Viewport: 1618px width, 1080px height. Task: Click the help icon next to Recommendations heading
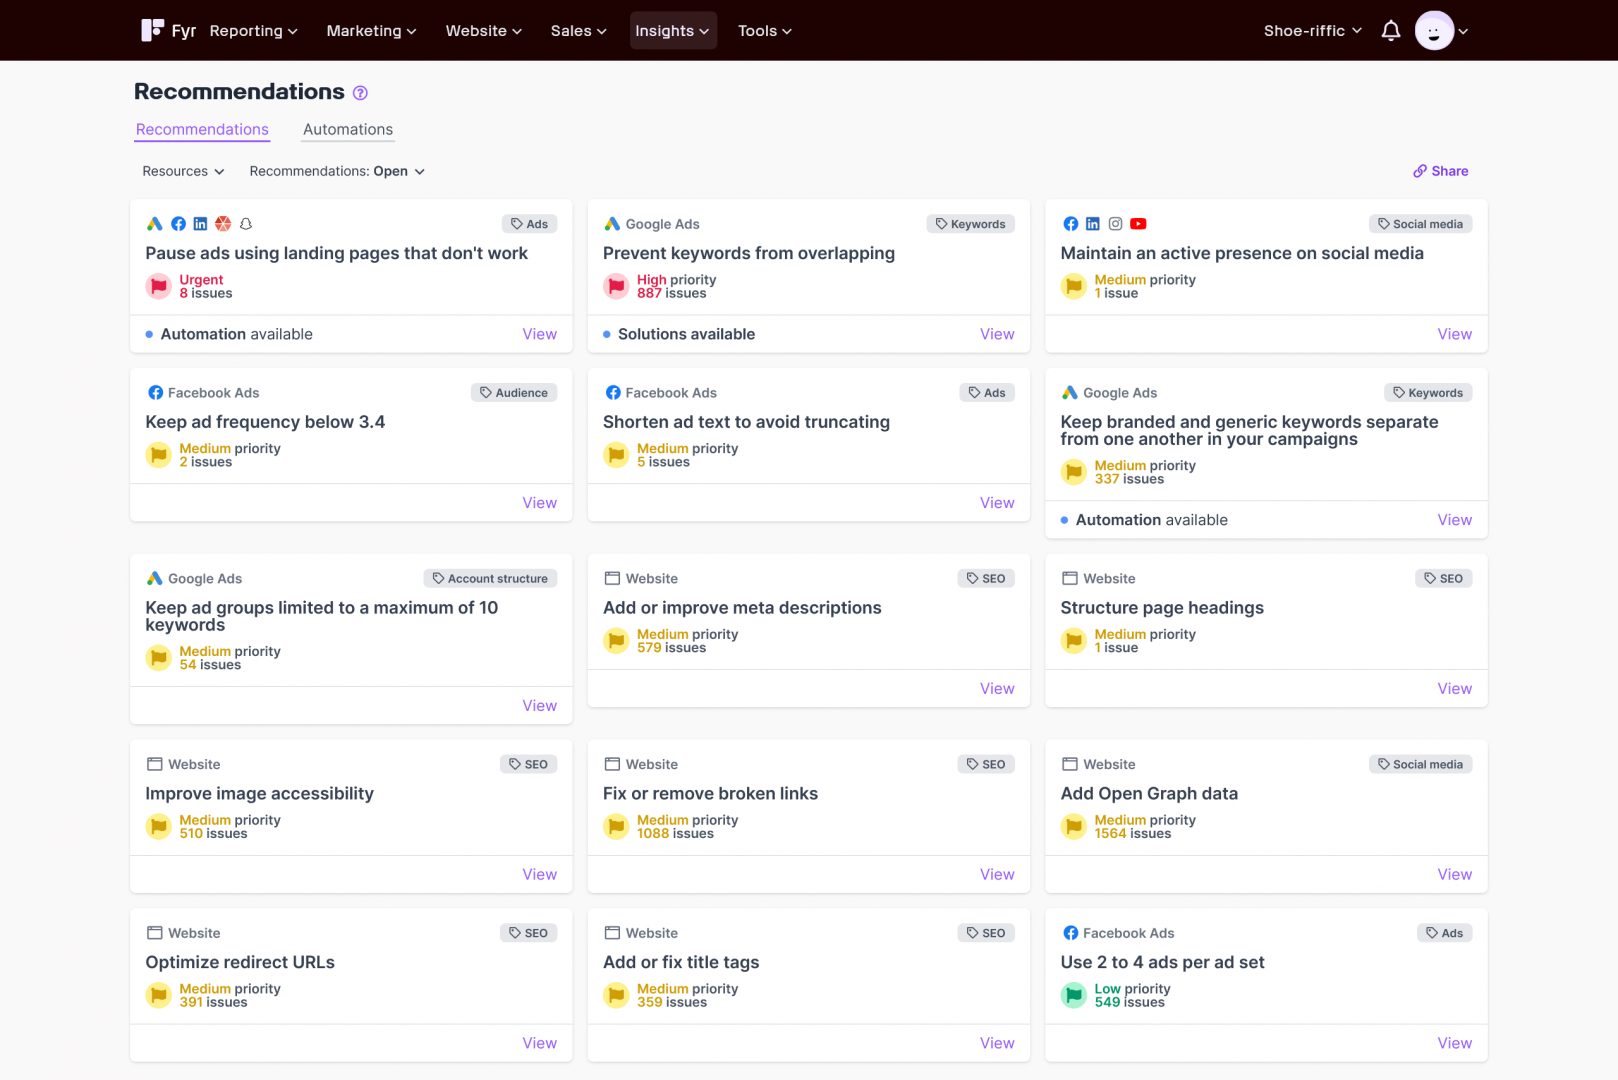361,93
